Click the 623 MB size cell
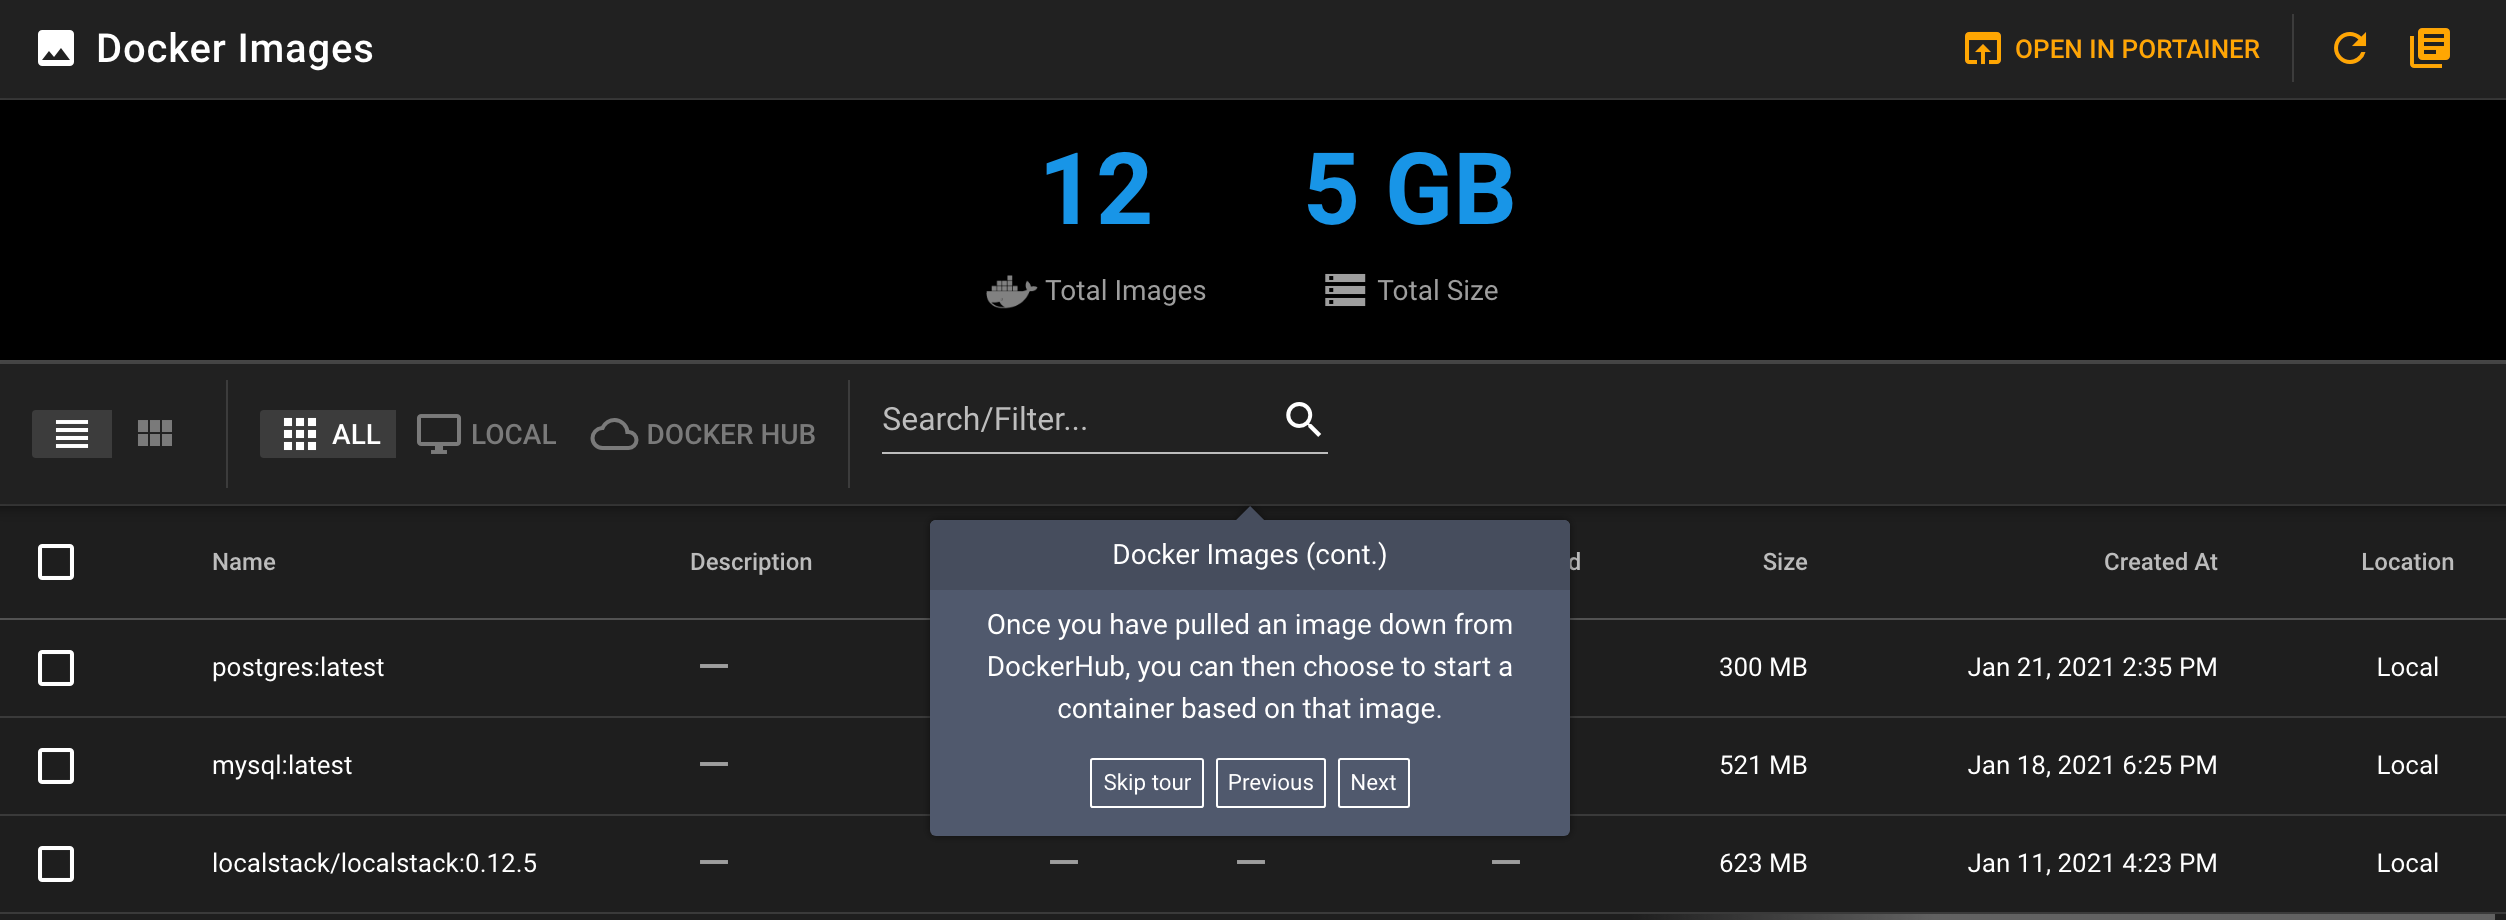Image resolution: width=2506 pixels, height=920 pixels. click(x=1763, y=863)
